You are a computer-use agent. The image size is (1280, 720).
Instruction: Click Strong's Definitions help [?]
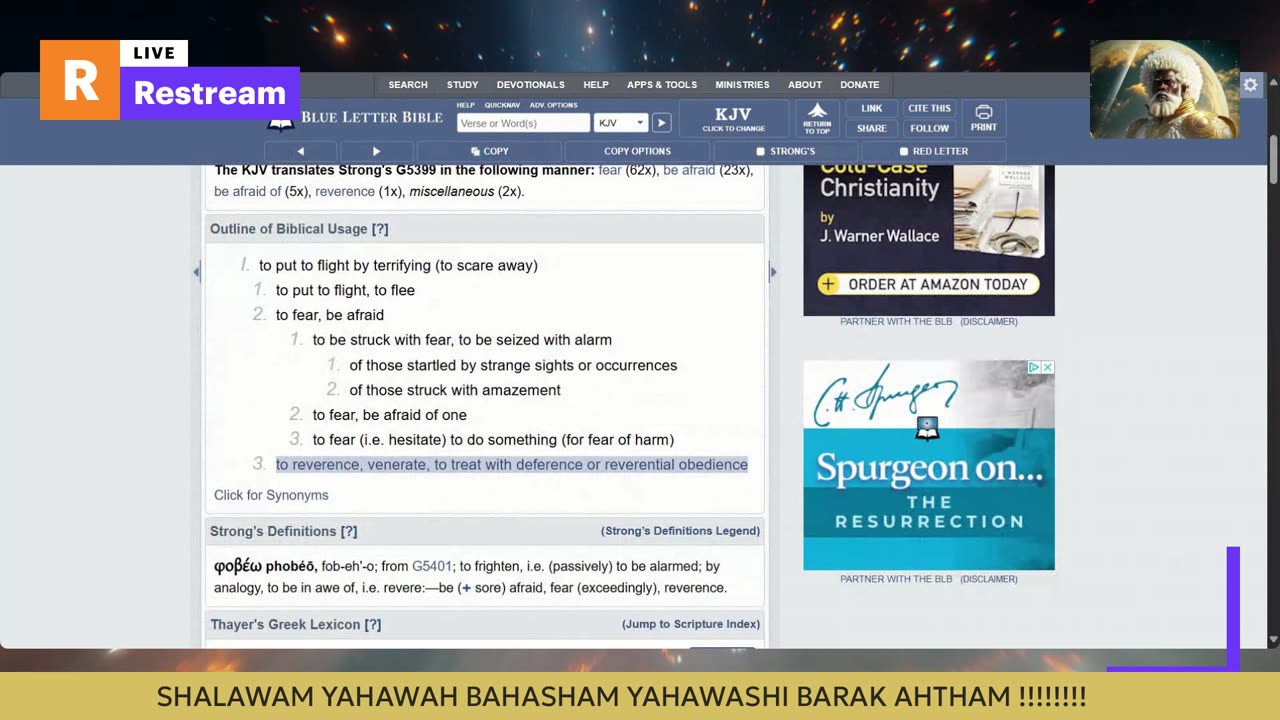349,531
